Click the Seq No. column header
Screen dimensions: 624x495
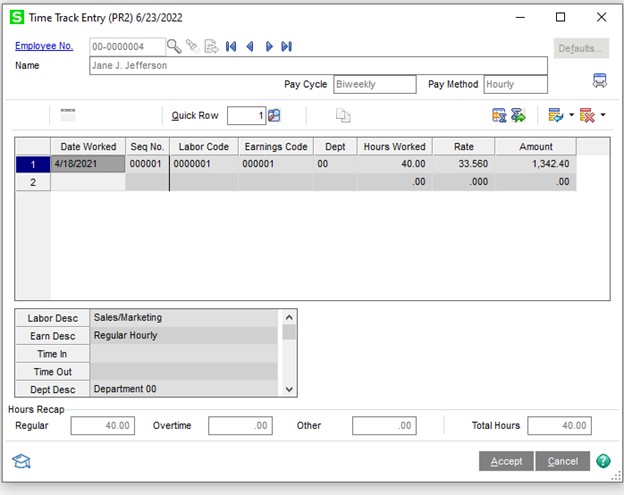[147, 147]
